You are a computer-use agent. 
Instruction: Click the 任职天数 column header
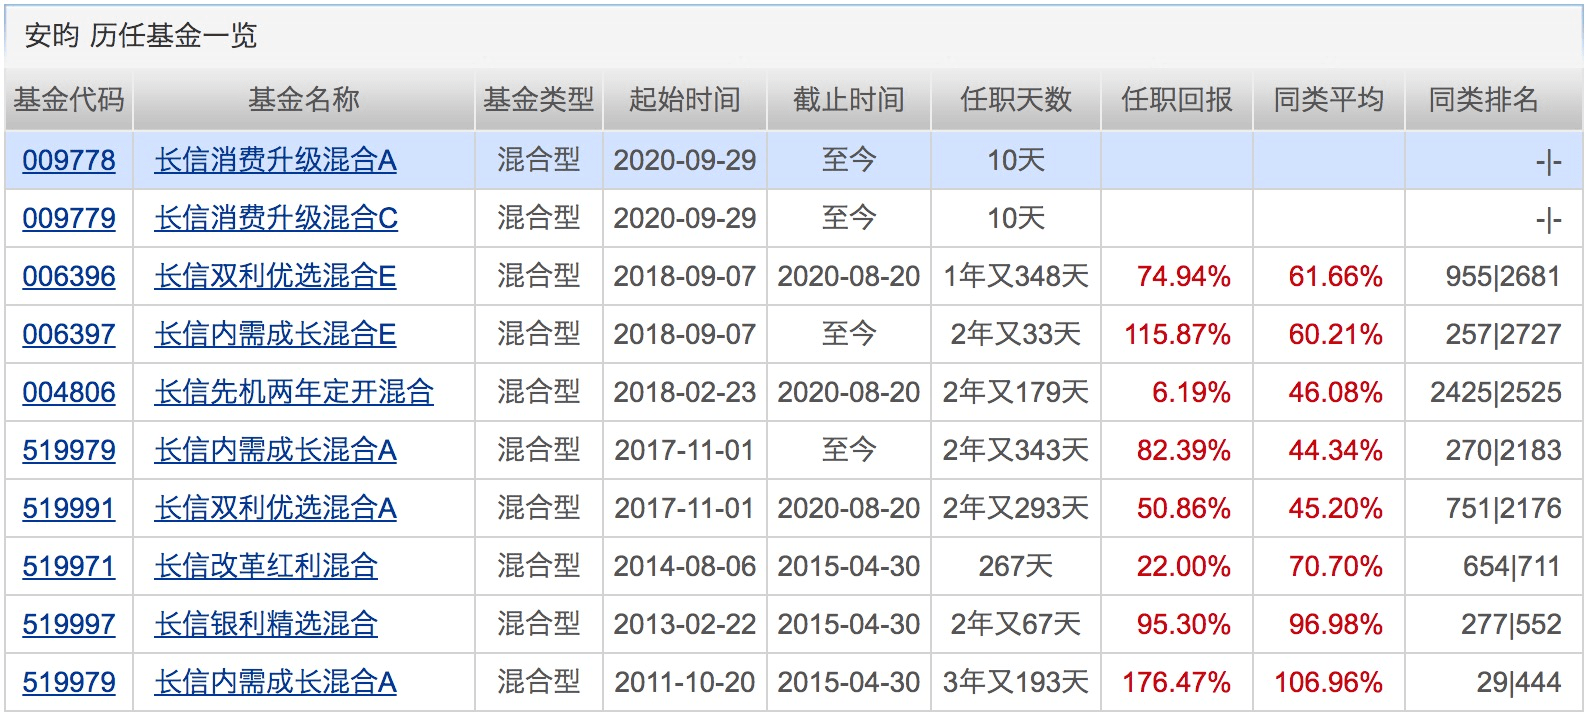1016,100
